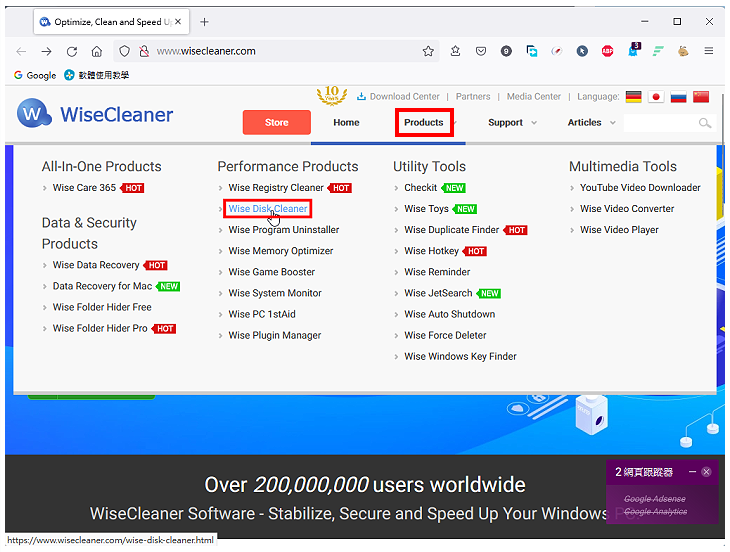Open Wise Disk Cleaner page
The image size is (730, 552).
point(268,209)
